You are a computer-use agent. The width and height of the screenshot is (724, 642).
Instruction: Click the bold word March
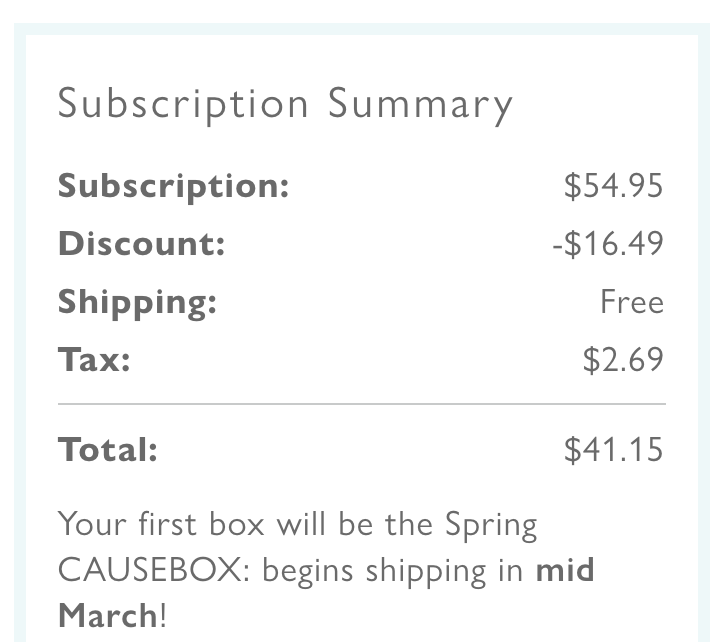click(108, 615)
